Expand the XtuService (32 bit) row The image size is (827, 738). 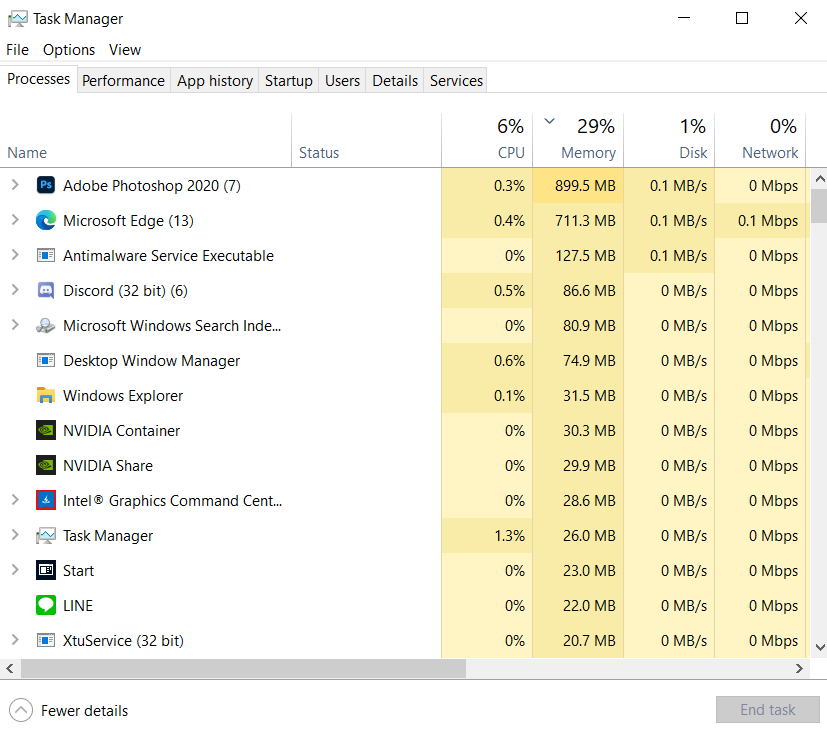[x=15, y=640]
